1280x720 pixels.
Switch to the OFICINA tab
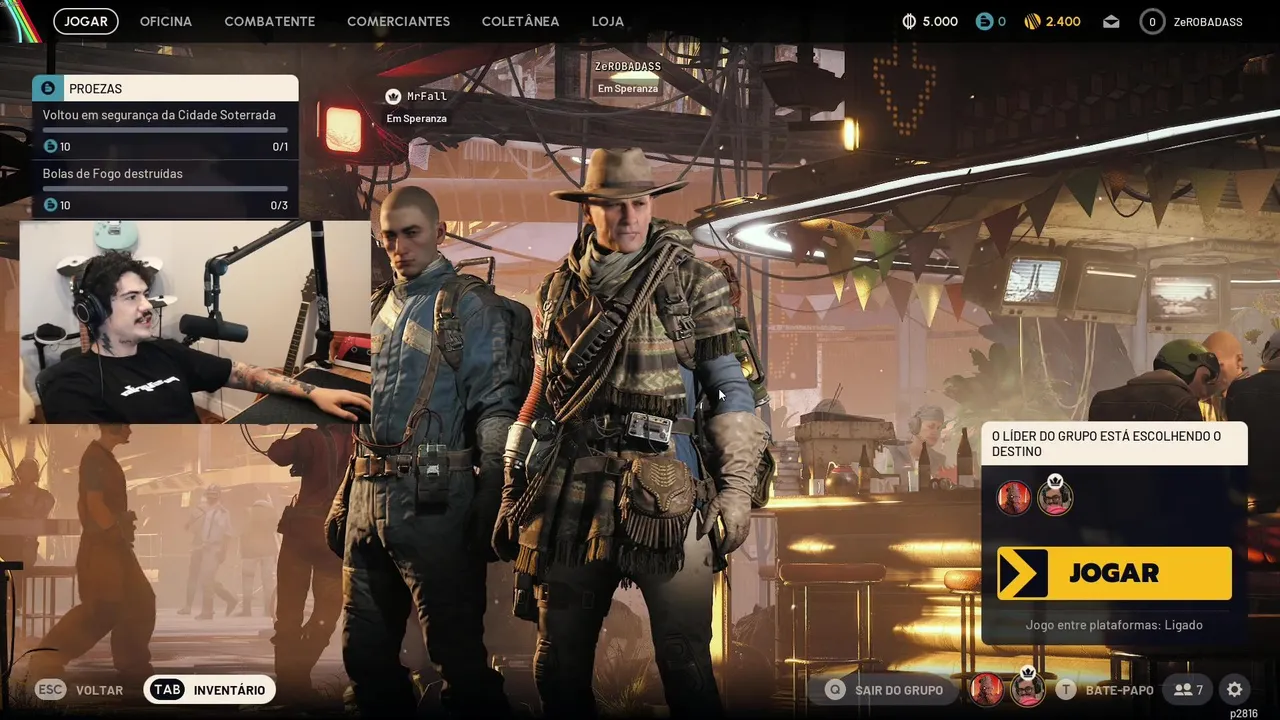pos(166,21)
